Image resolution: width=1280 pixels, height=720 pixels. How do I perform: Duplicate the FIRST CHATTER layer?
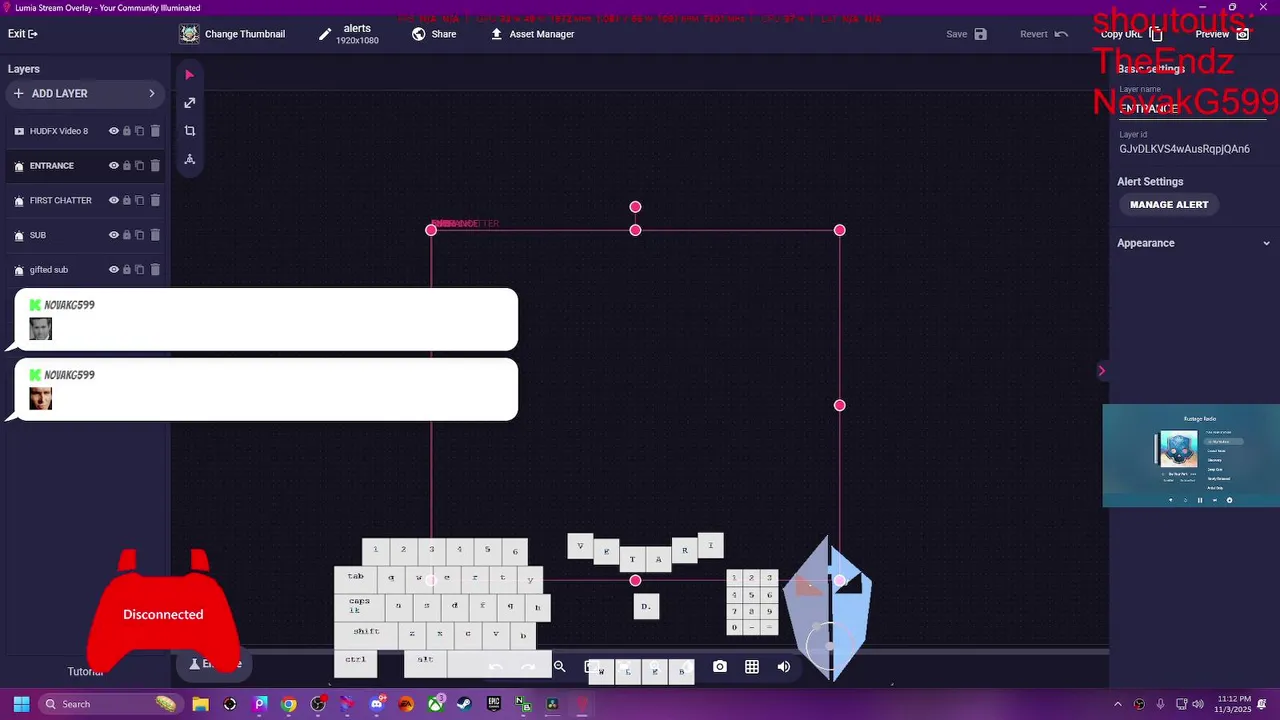[140, 200]
